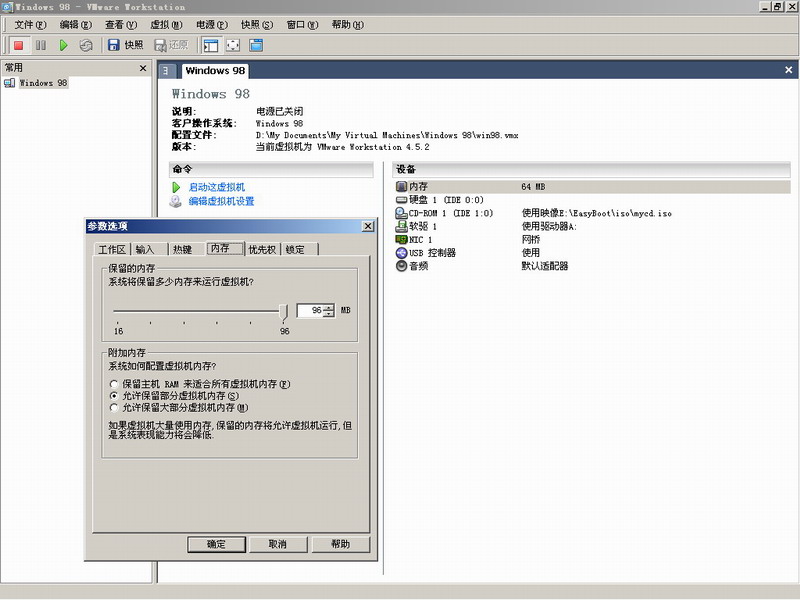The height and width of the screenshot is (600, 800).
Task: Choose 保留主机 RAM 来适合所有虚拟机内存 option
Action: click(200, 384)
